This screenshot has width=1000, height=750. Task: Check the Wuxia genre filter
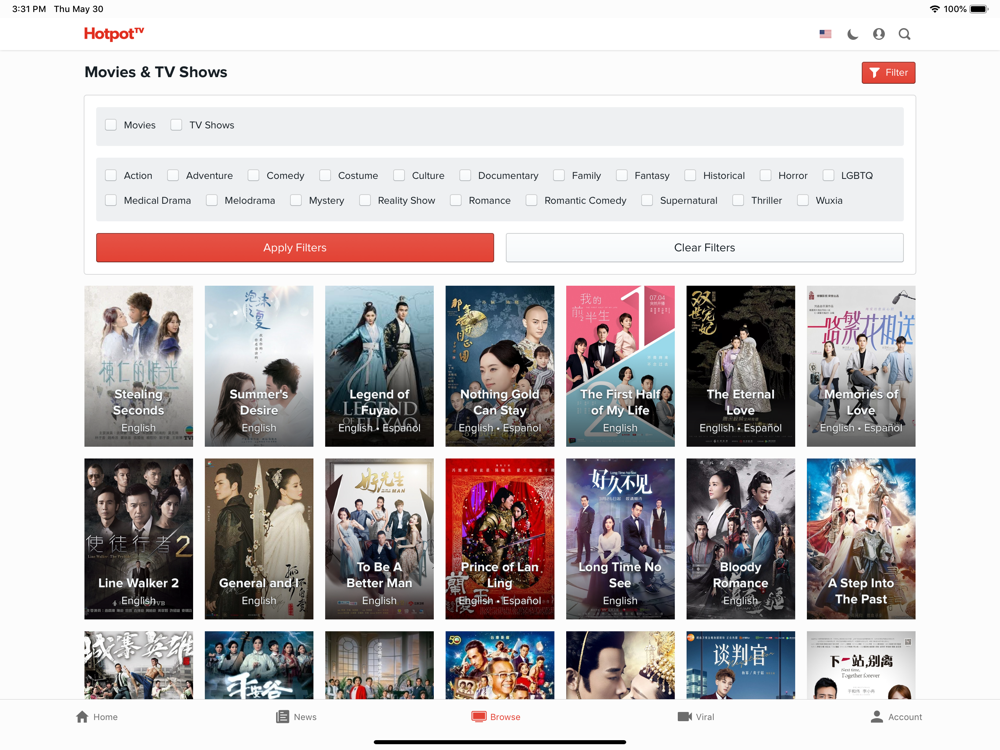point(803,200)
